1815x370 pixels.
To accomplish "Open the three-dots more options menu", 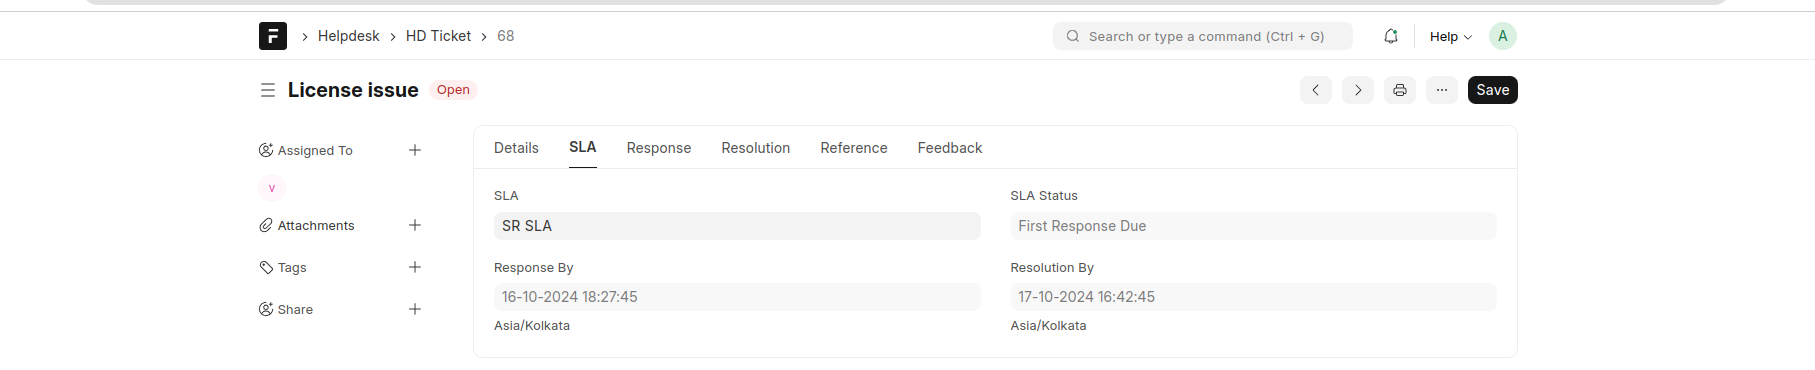I will [x=1442, y=90].
